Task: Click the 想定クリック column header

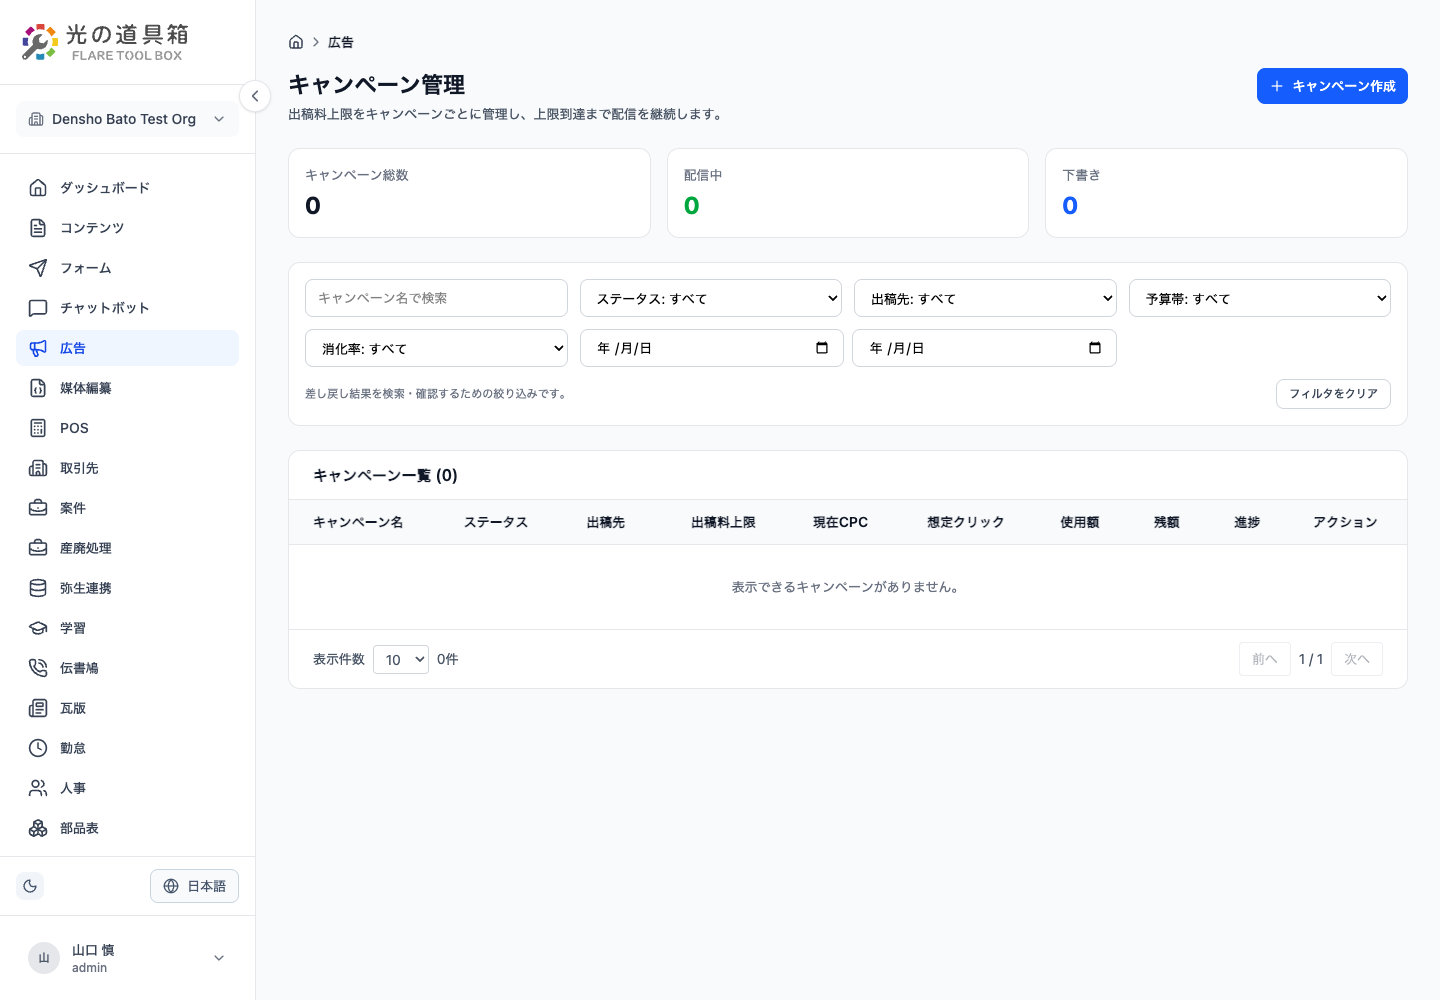Action: pyautogui.click(x=965, y=522)
